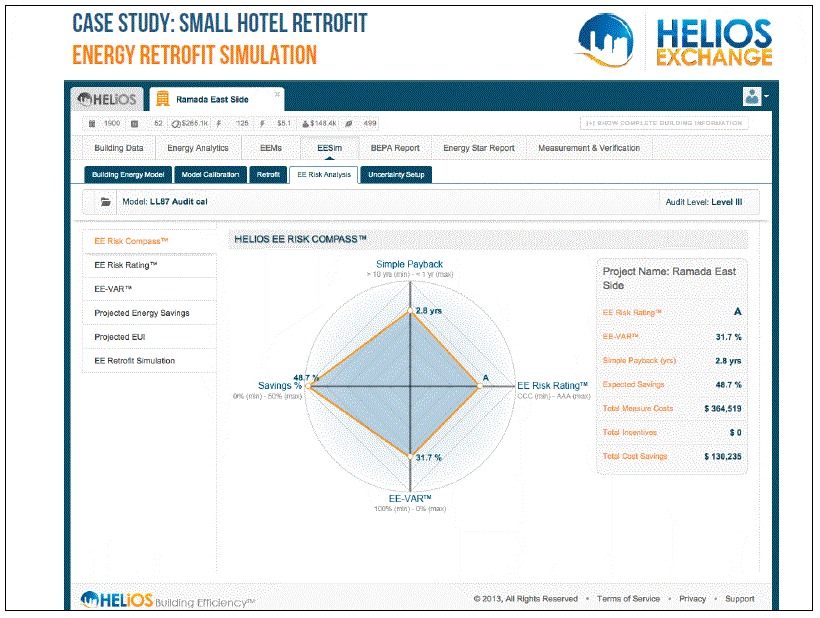Viewport: 820px width, 618px height.
Task: Open the Uncertainty Setup subtab
Action: tap(395, 174)
